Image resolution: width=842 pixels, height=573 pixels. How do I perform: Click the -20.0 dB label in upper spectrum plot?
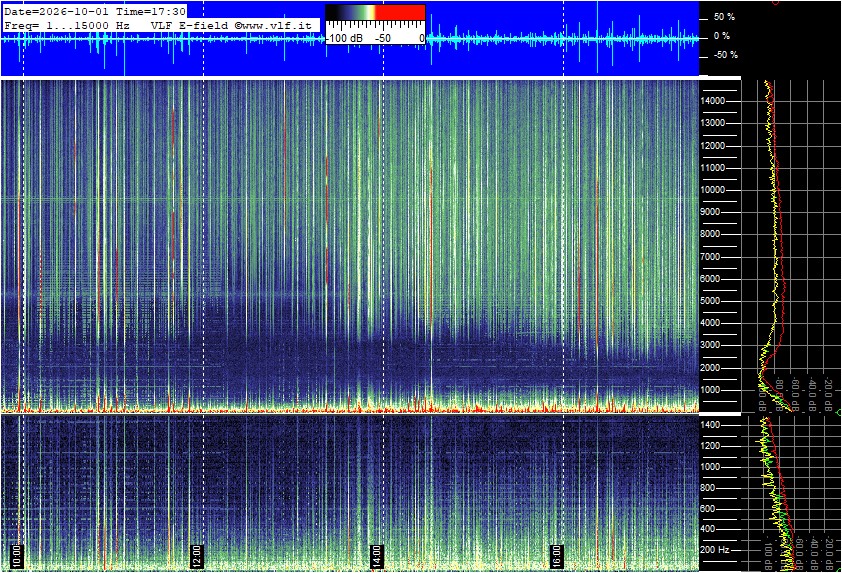829,395
